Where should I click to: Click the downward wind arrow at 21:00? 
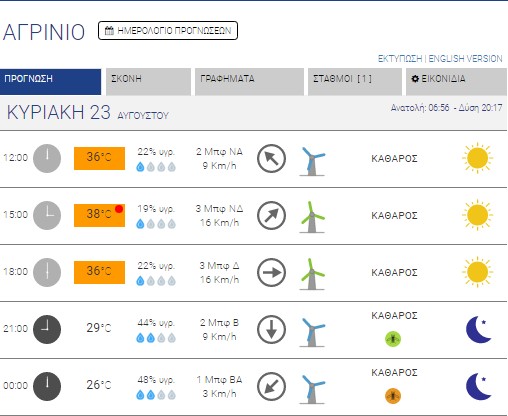[x=271, y=329]
